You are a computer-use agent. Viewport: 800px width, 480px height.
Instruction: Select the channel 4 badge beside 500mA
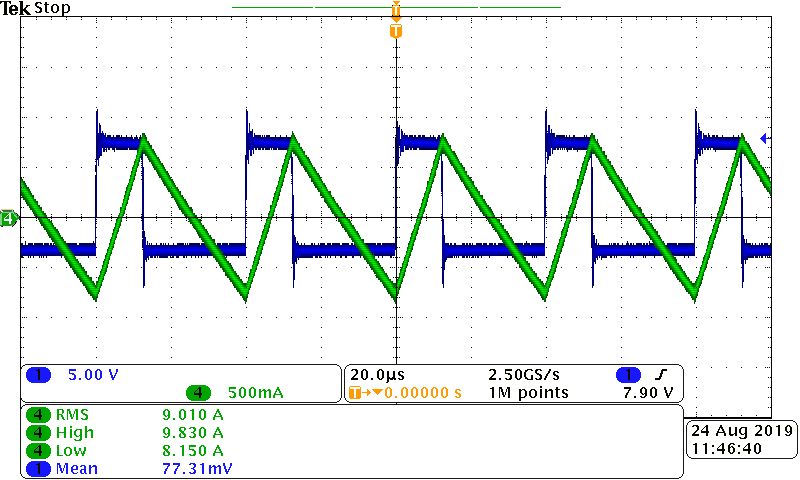point(198,392)
